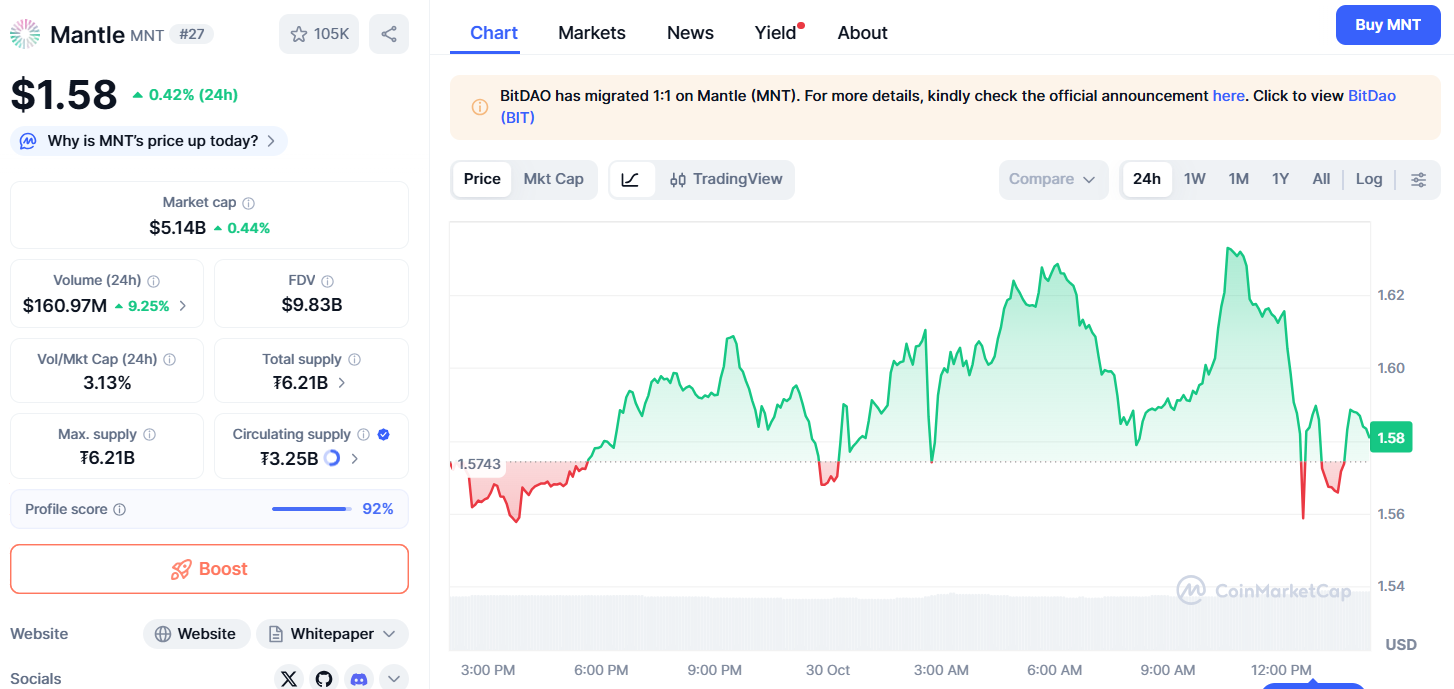Click the Boost button
The width and height of the screenshot is (1454, 689).
click(209, 569)
